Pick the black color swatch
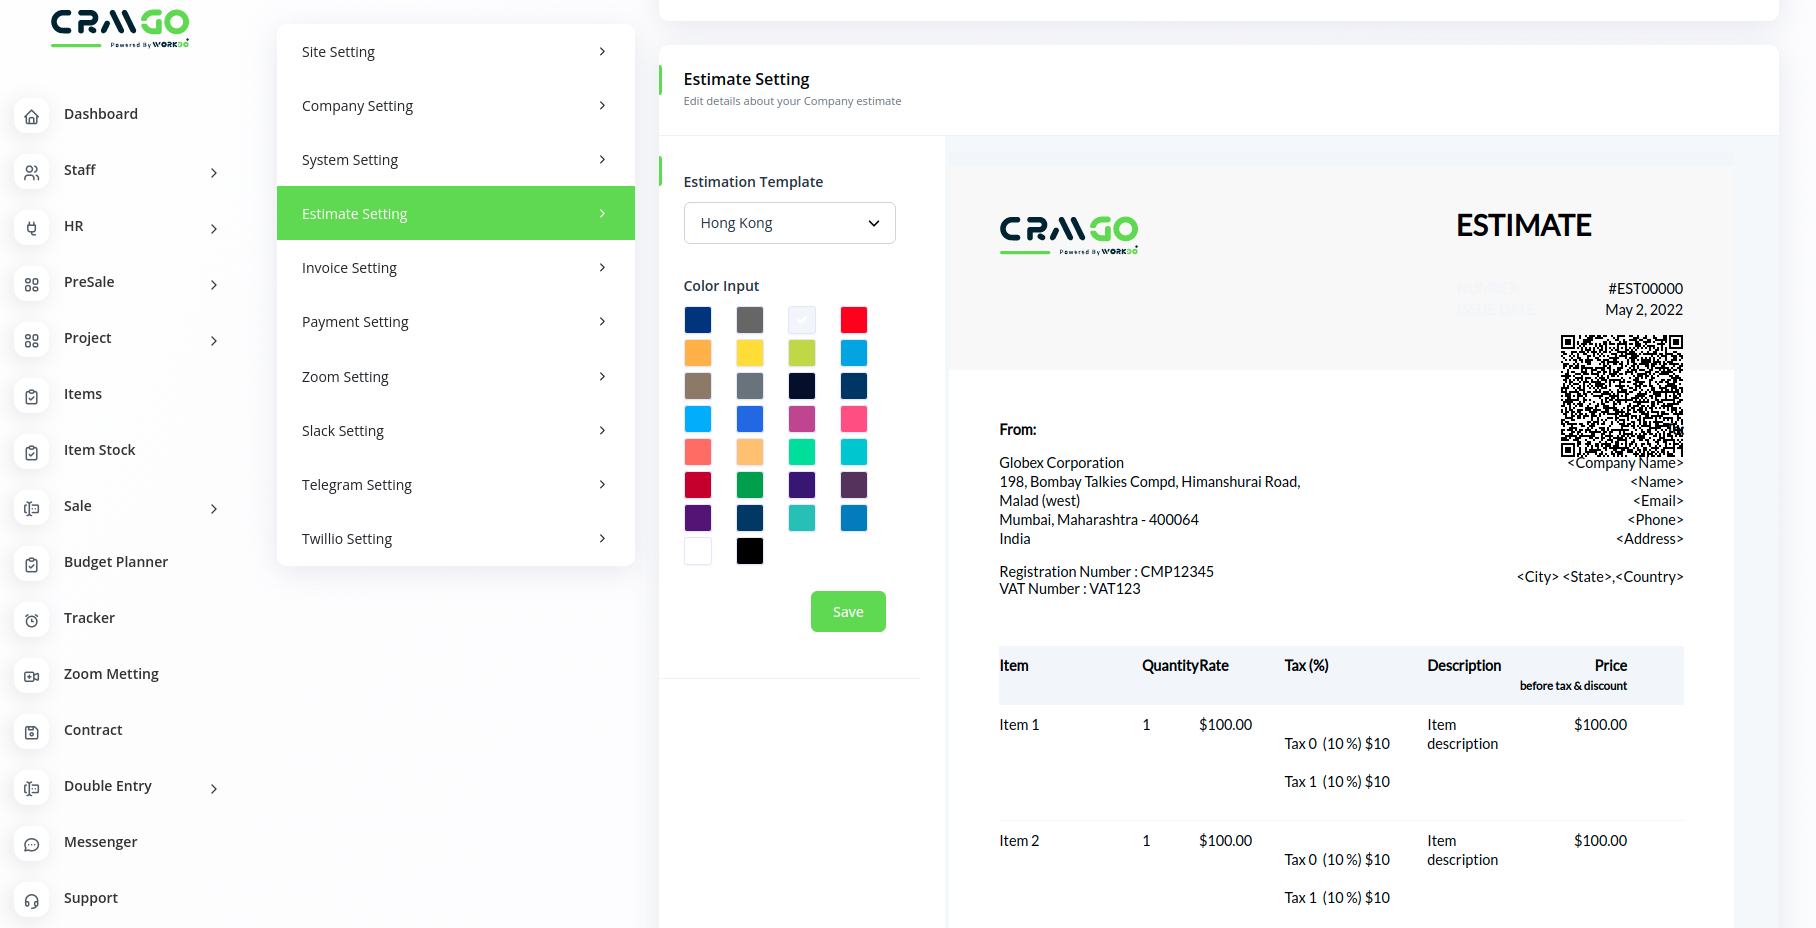 (750, 551)
